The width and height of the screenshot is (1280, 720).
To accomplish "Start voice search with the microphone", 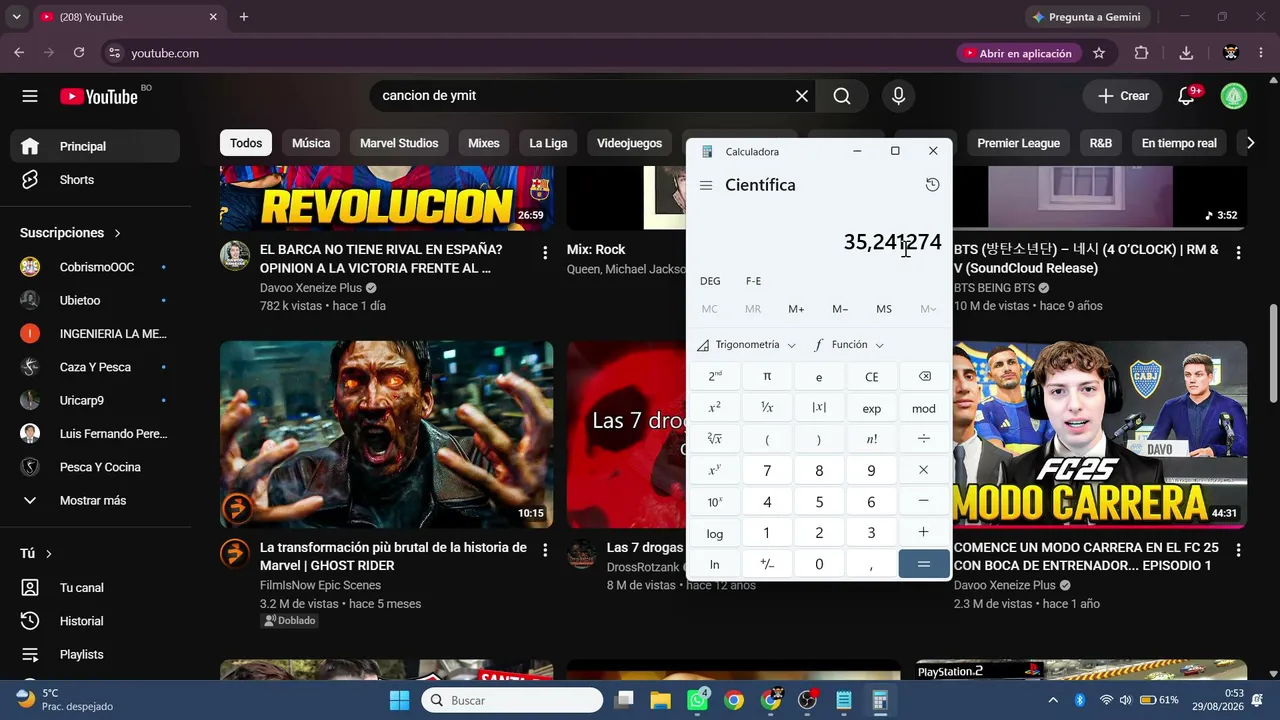I will [898, 96].
